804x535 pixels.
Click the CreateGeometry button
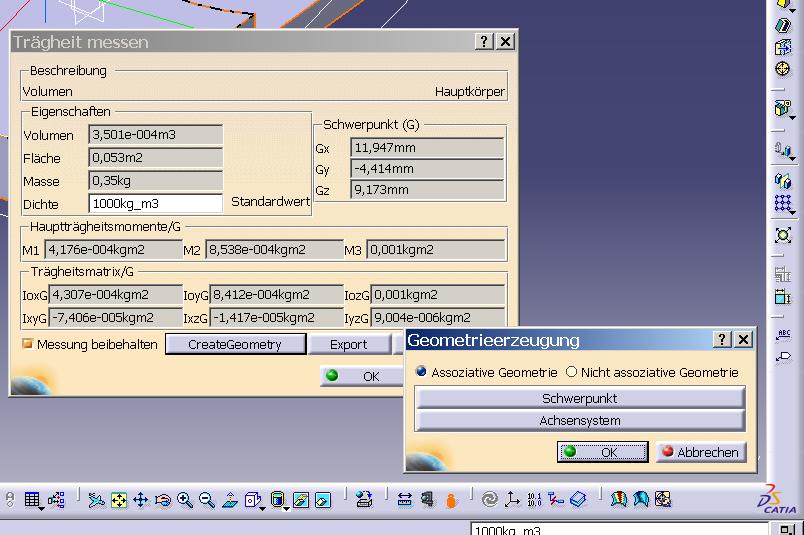click(235, 344)
